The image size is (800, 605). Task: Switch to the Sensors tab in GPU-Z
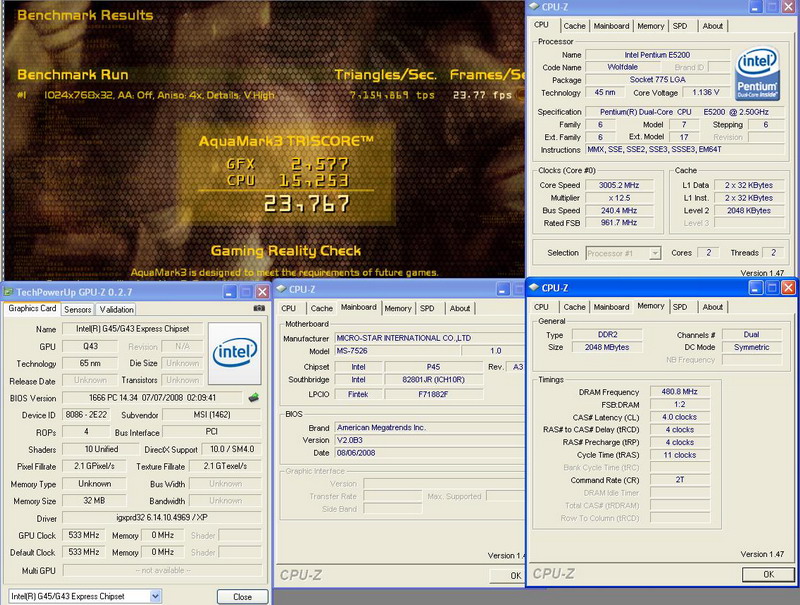(78, 309)
